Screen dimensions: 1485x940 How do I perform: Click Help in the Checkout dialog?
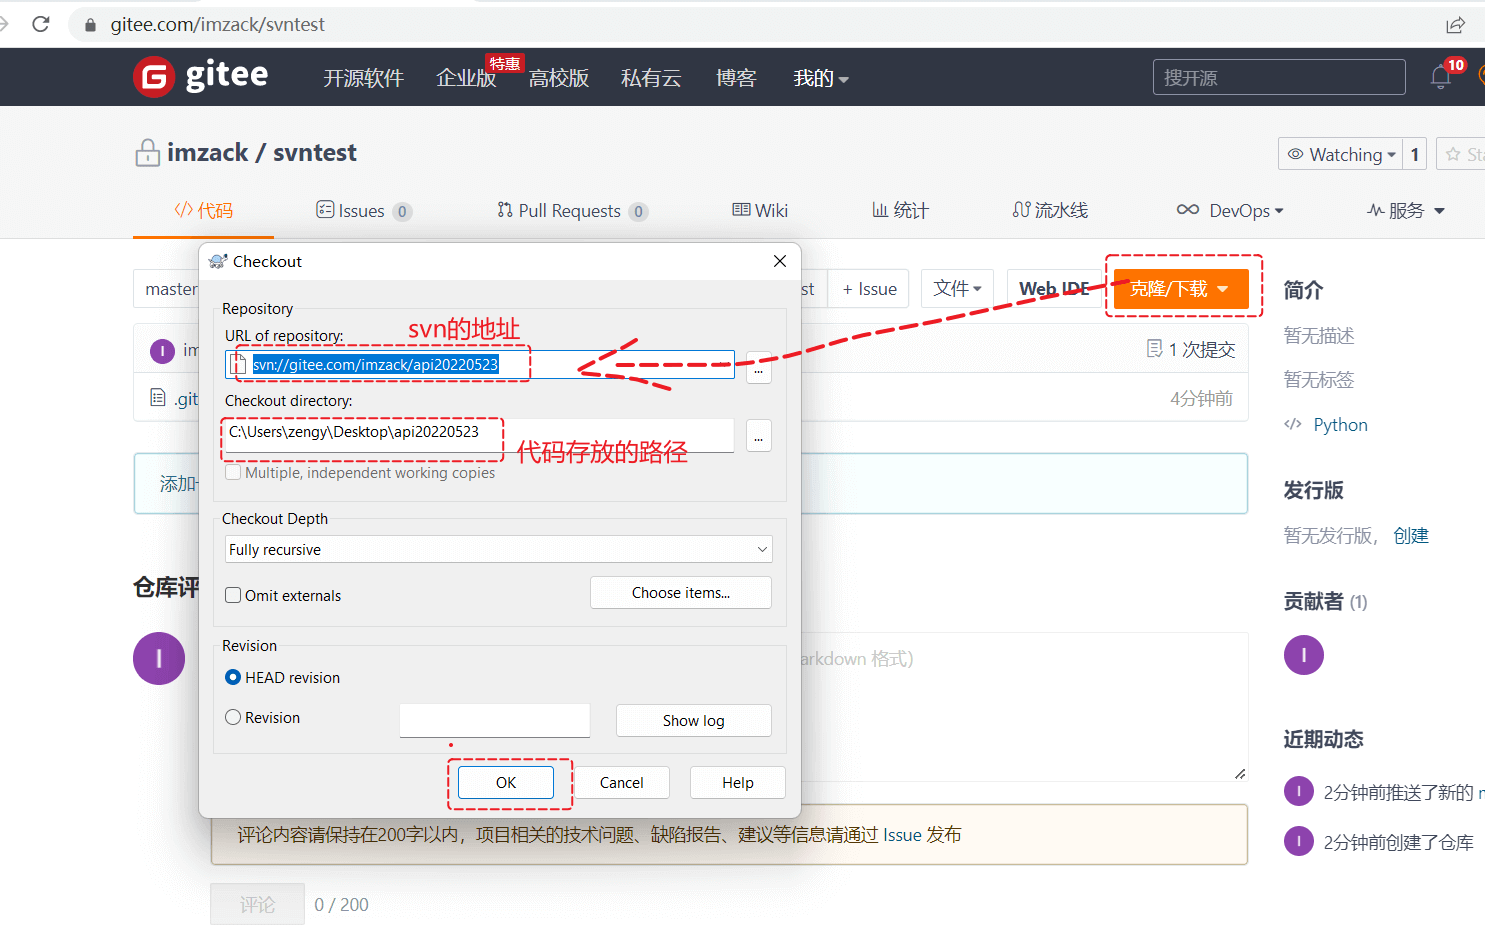[x=738, y=782]
